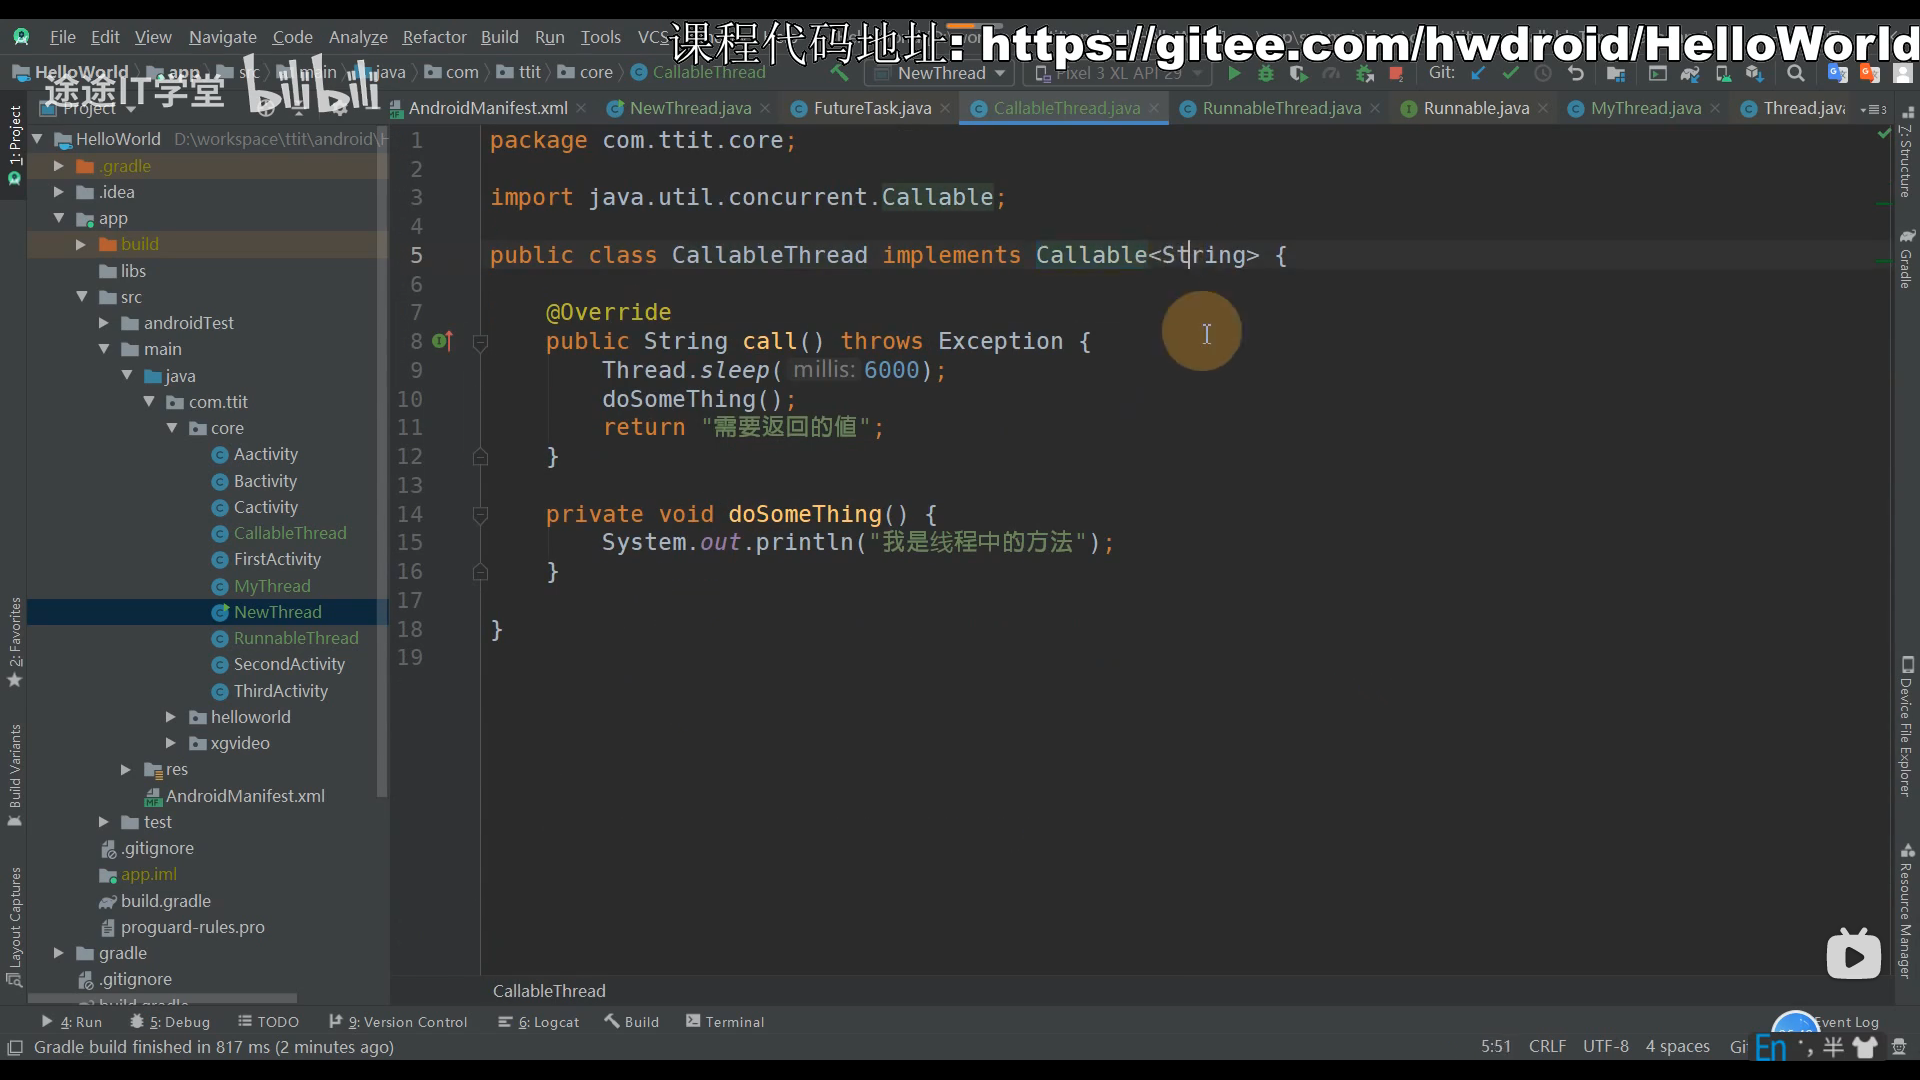Expand the androidTest folder

(104, 323)
